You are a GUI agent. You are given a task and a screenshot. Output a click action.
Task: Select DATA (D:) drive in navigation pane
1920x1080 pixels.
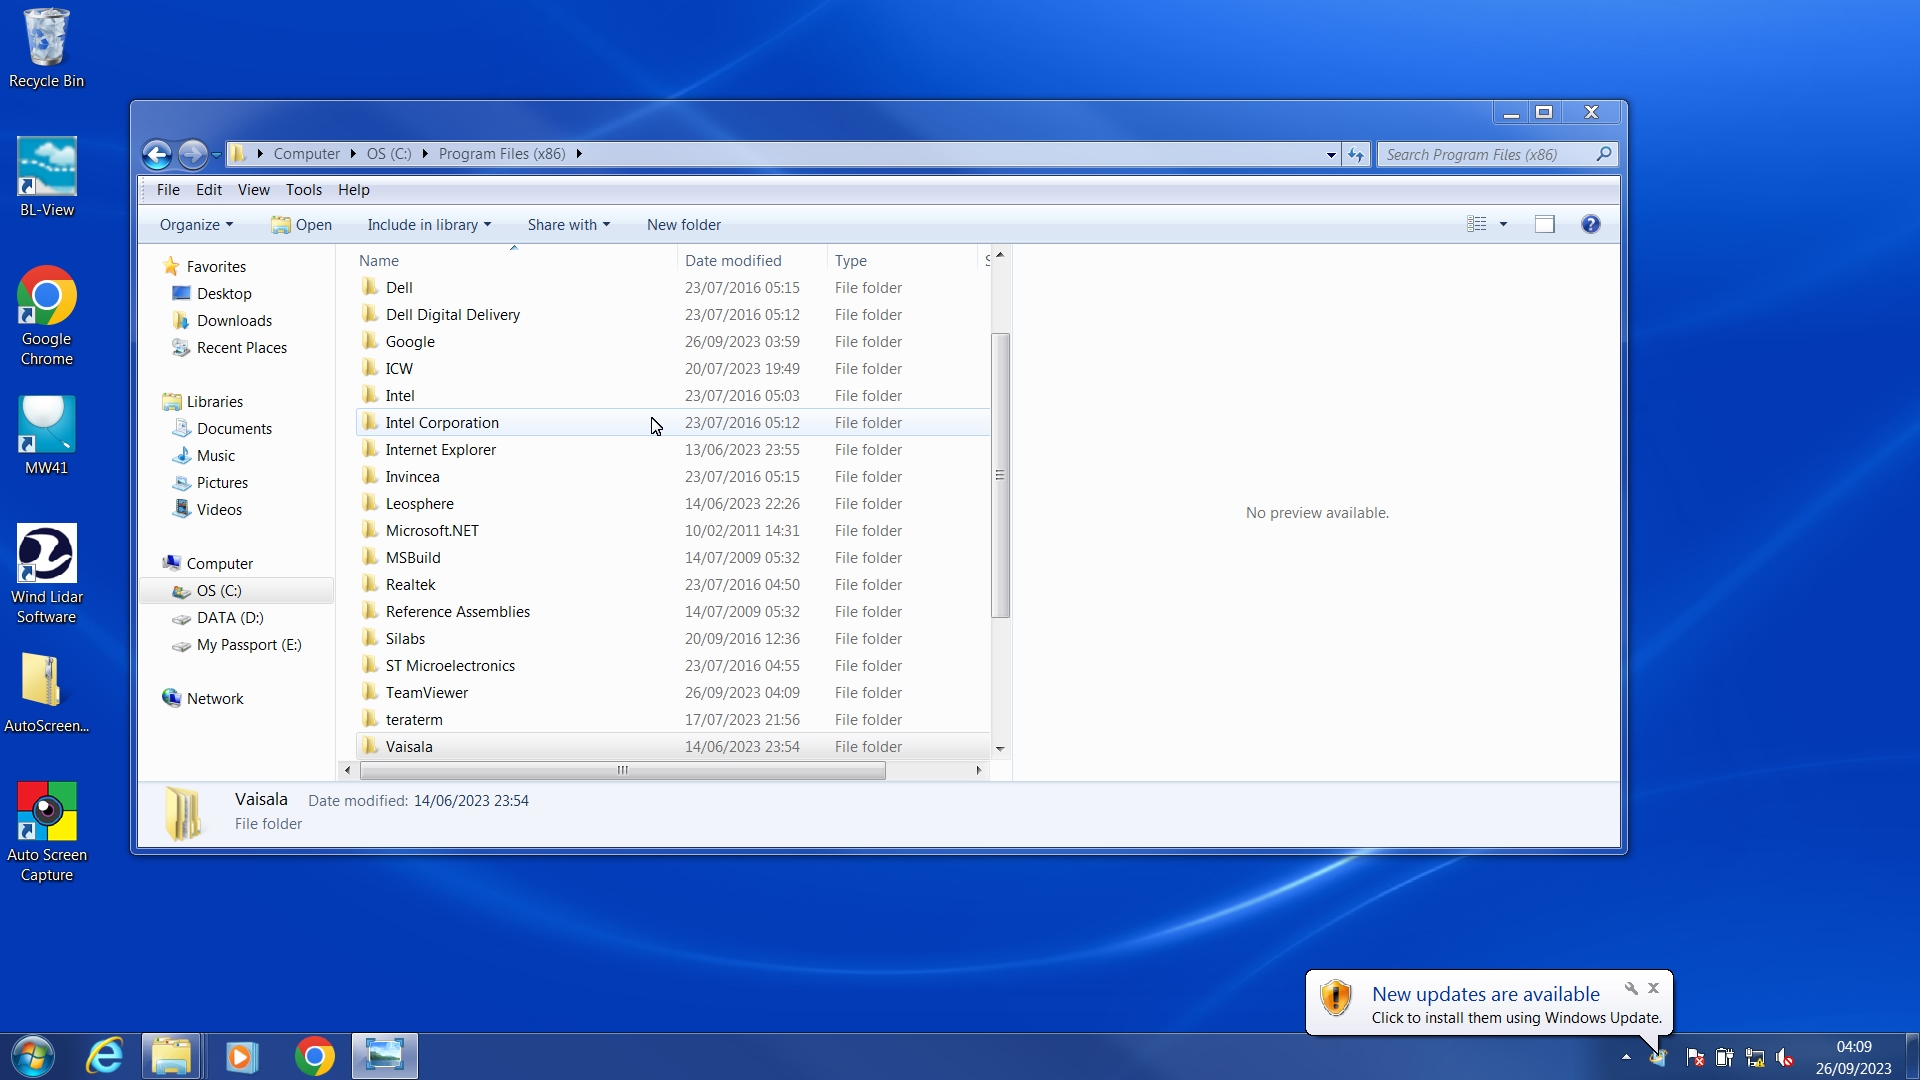(x=230, y=618)
